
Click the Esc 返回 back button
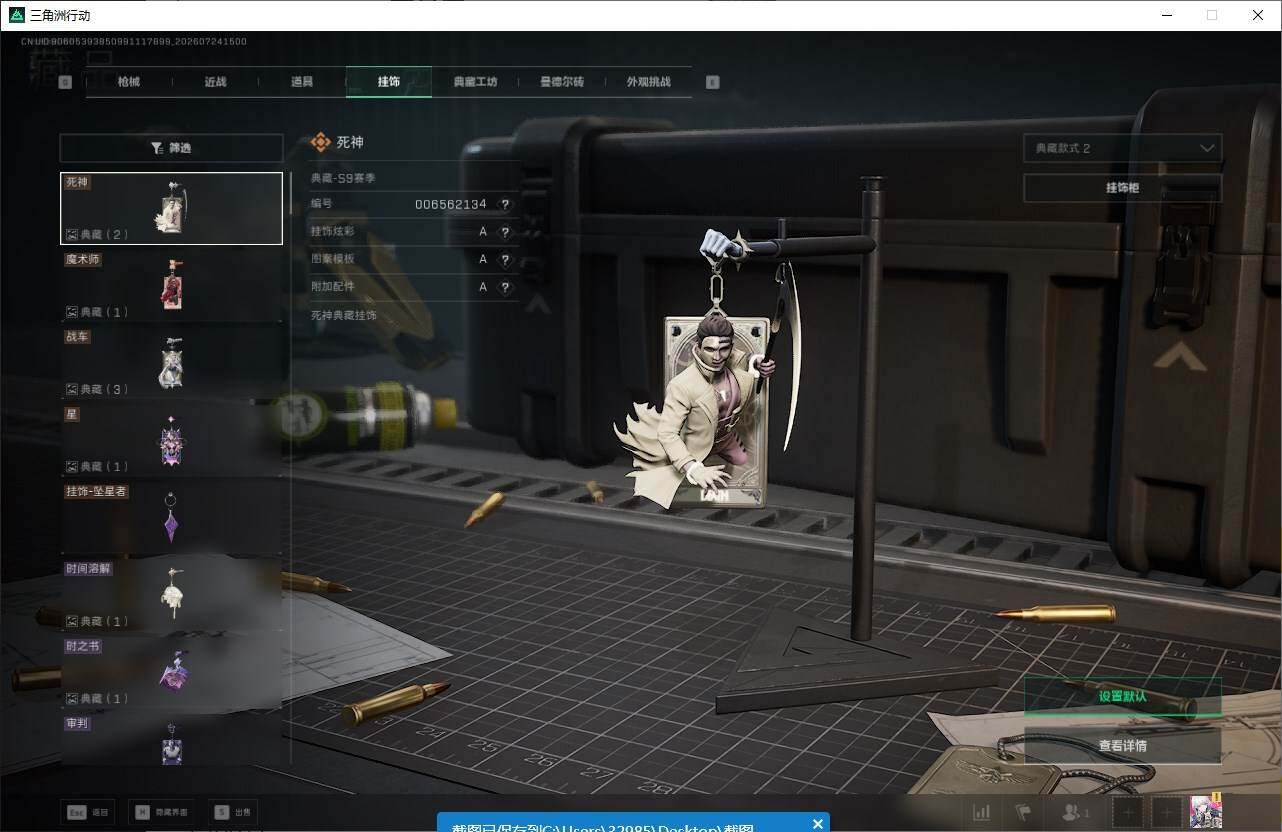(87, 812)
